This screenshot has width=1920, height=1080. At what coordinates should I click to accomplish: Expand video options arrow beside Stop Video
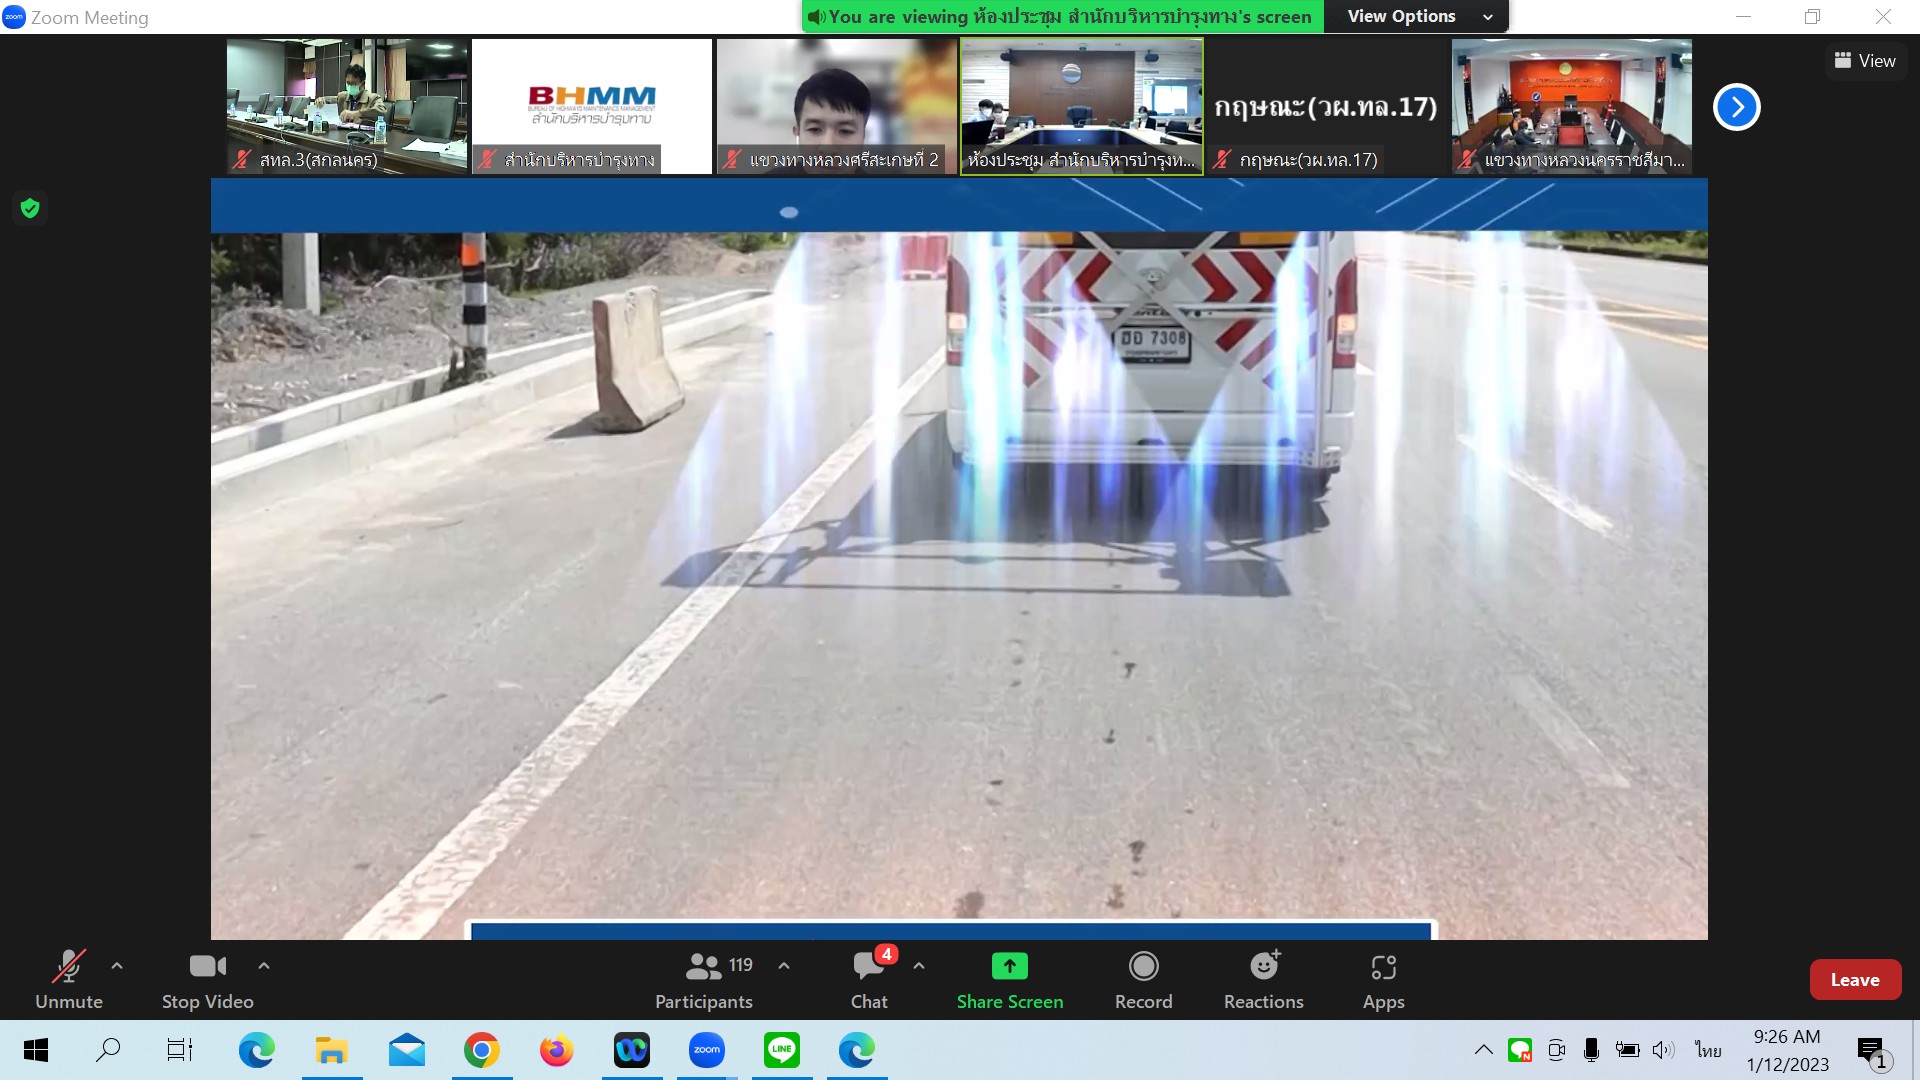coord(264,966)
